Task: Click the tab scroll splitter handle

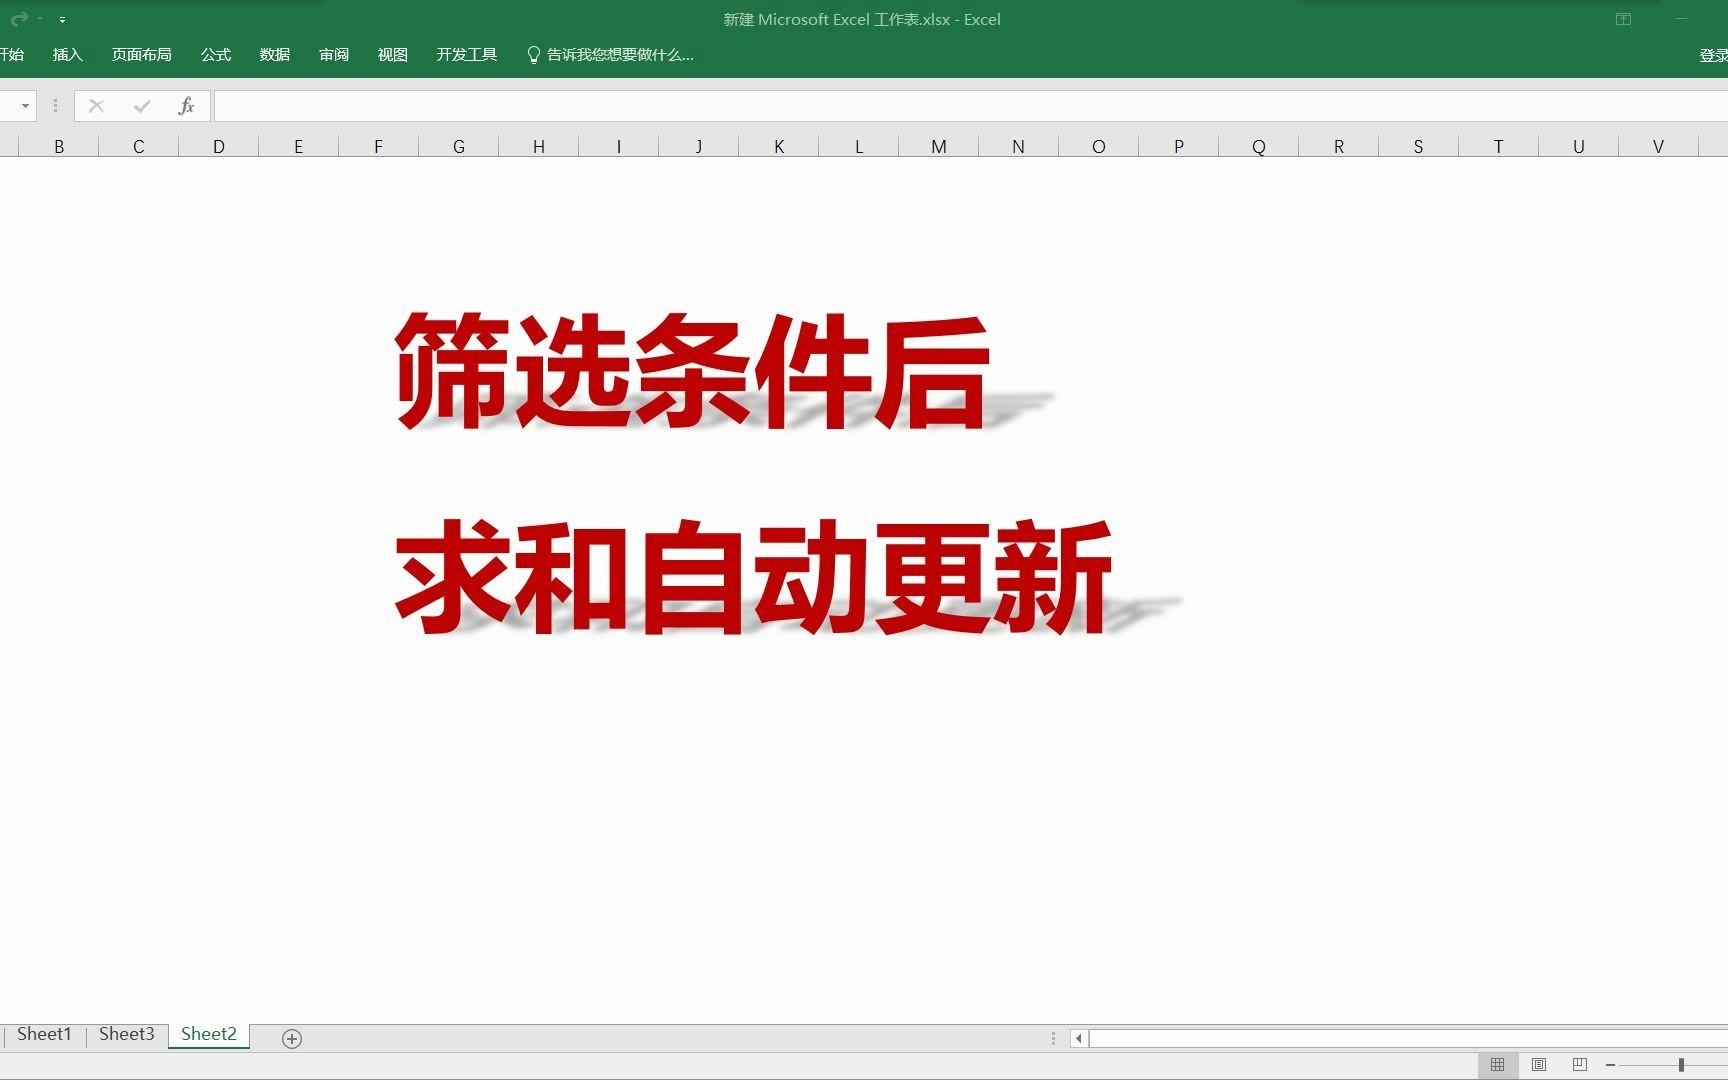Action: tap(1053, 1039)
